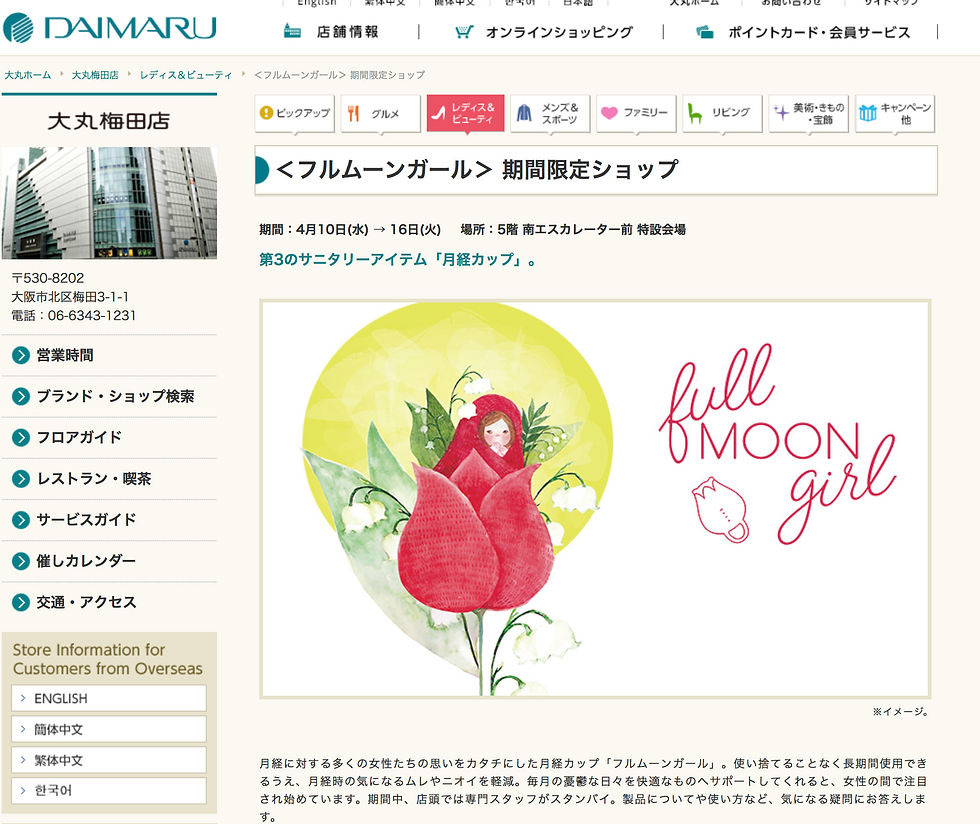This screenshot has height=824, width=980.
Task: Select the 한국어 language button
Action: point(109,791)
